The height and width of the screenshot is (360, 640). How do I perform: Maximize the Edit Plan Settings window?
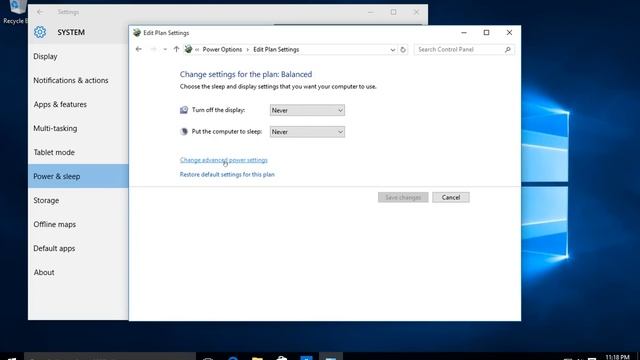pyautogui.click(x=486, y=33)
